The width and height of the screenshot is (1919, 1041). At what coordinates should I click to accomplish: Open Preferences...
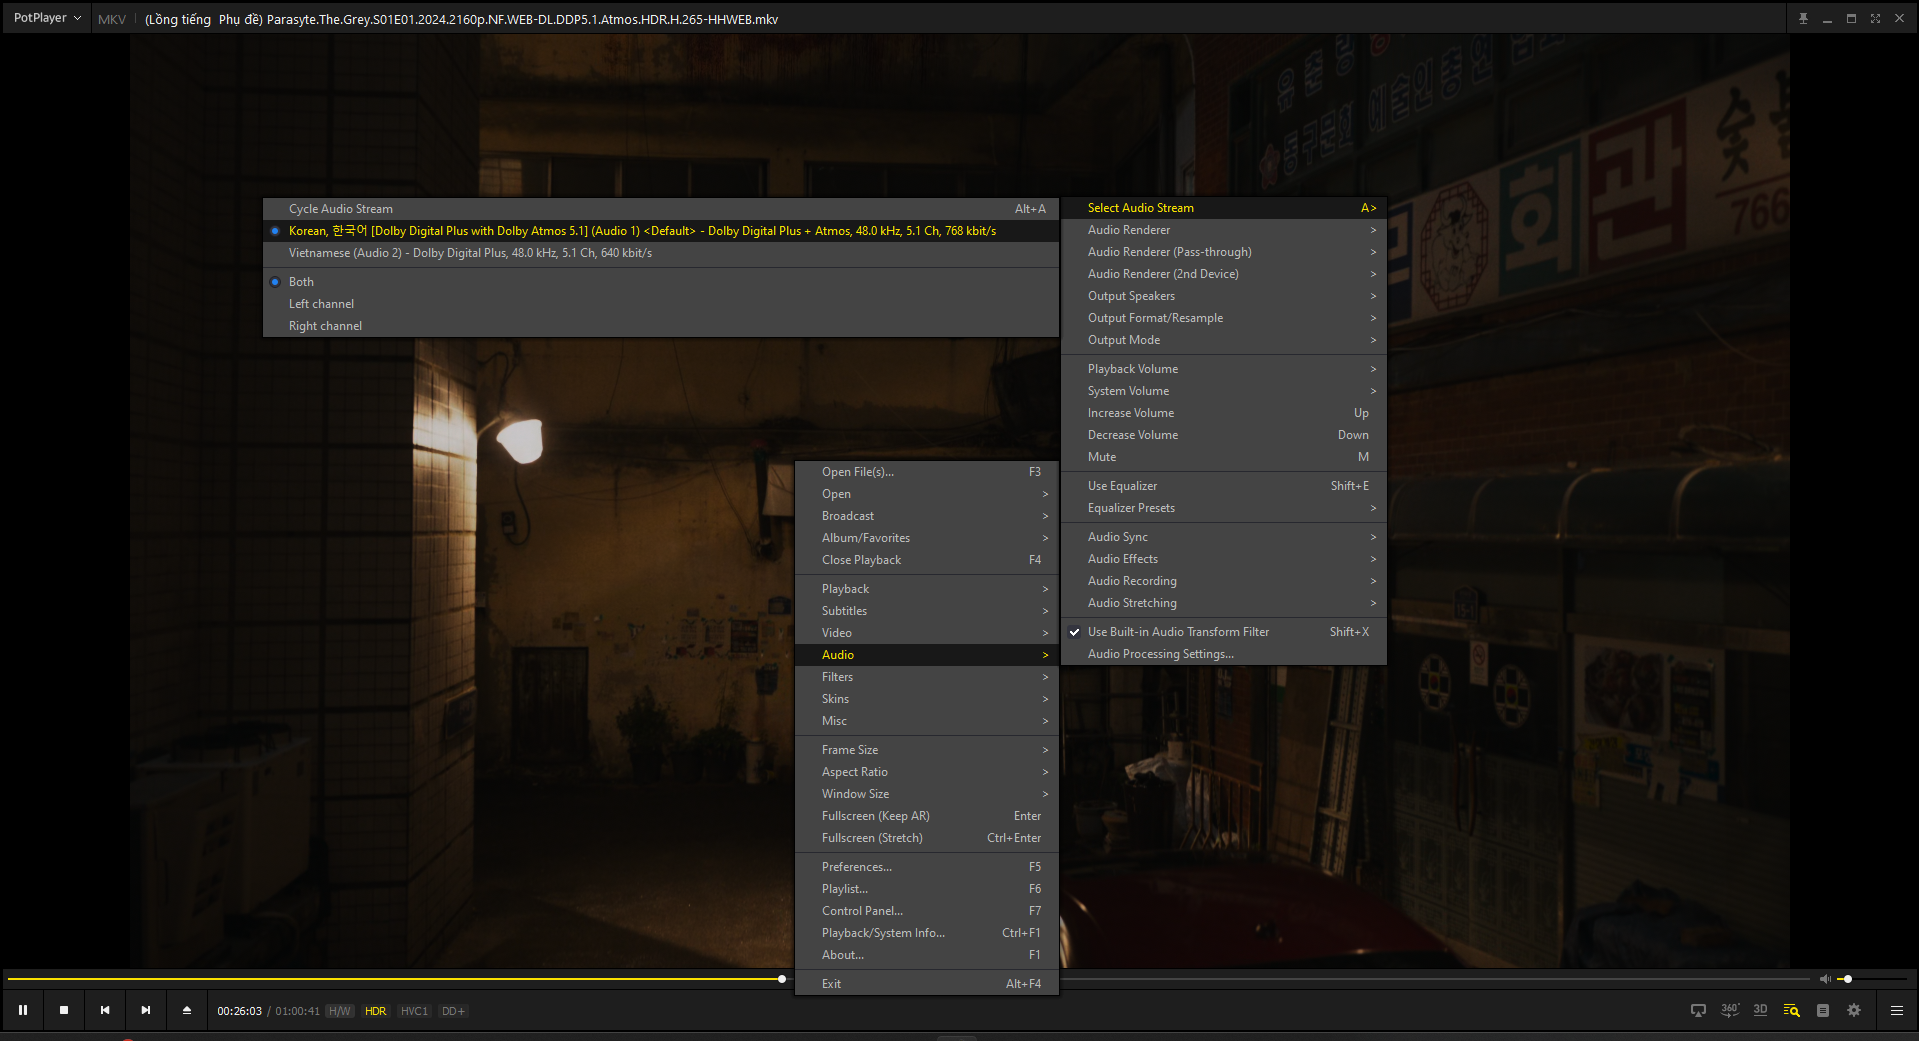[927, 867]
